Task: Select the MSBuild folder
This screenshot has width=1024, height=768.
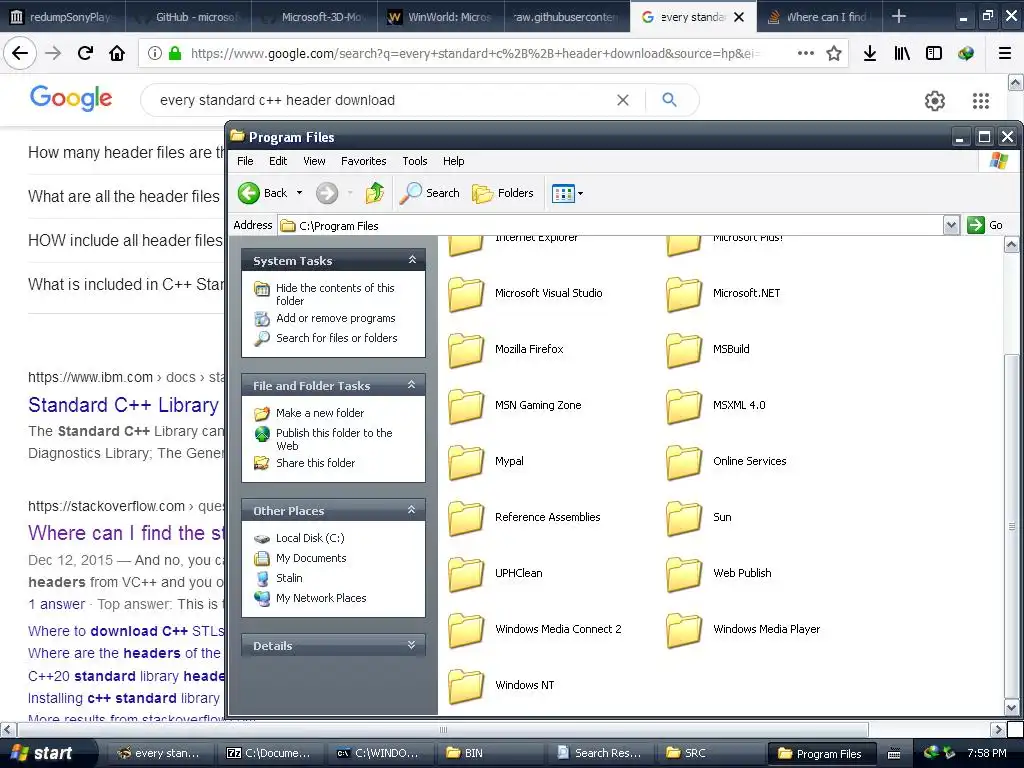Action: click(708, 349)
